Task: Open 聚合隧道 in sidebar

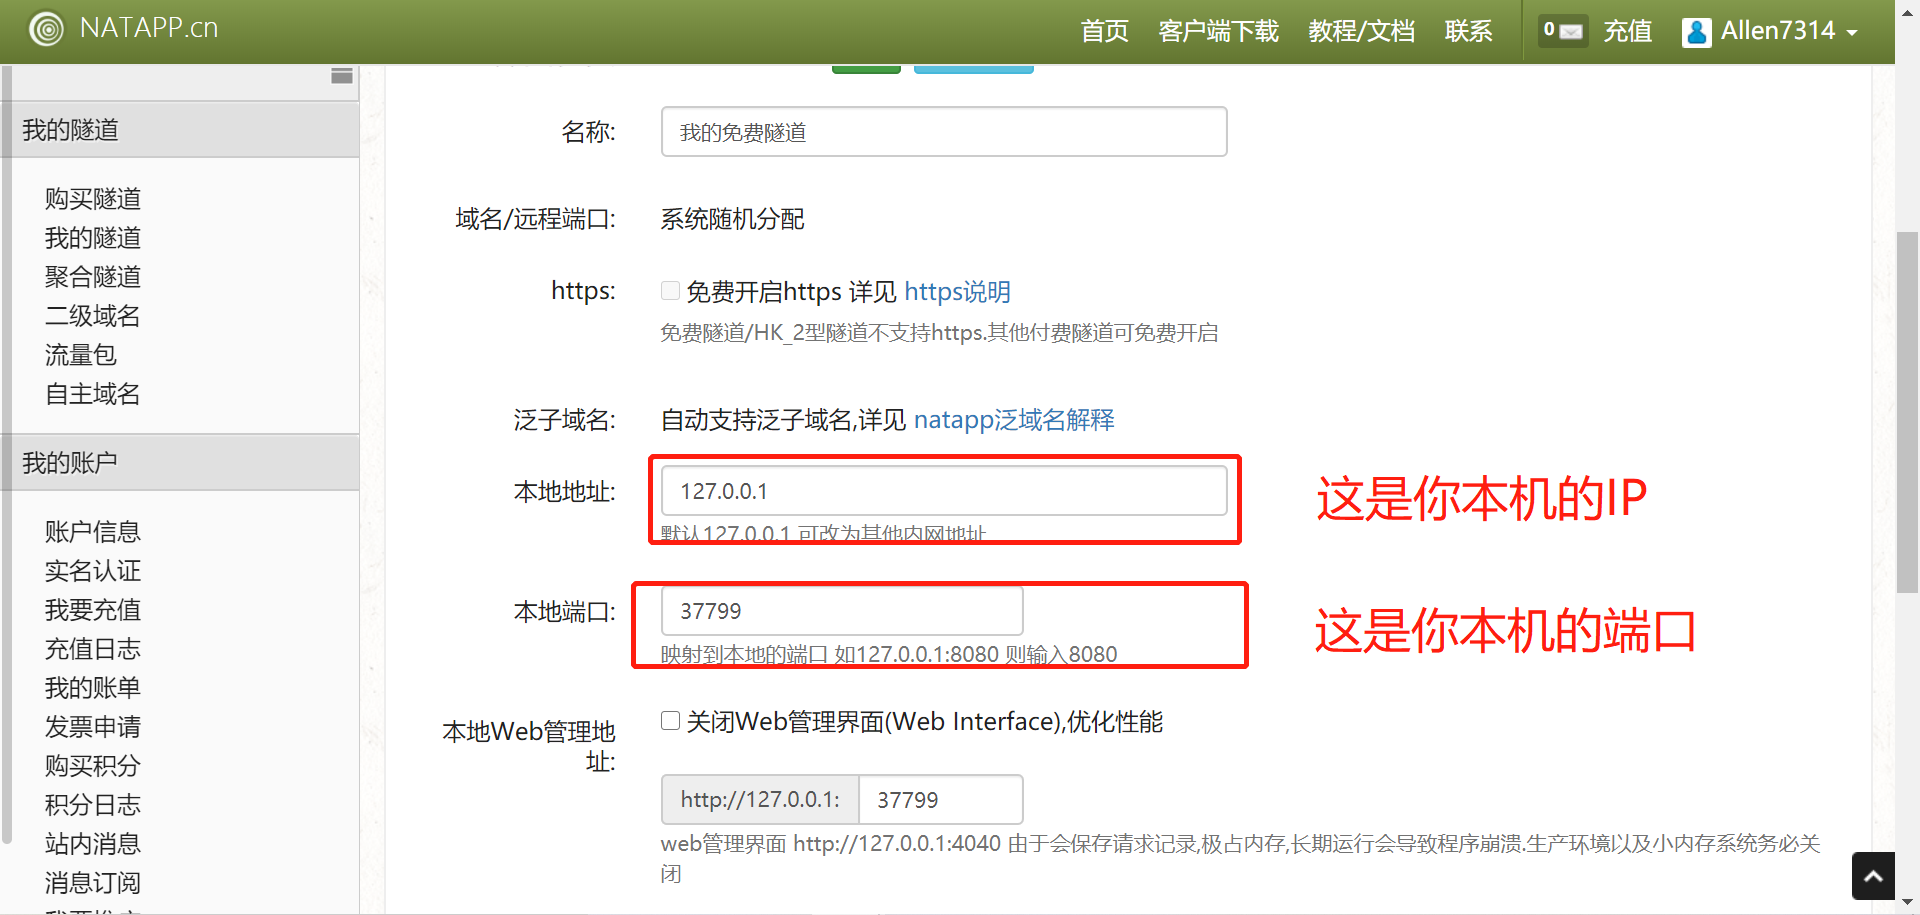Action: 93,277
